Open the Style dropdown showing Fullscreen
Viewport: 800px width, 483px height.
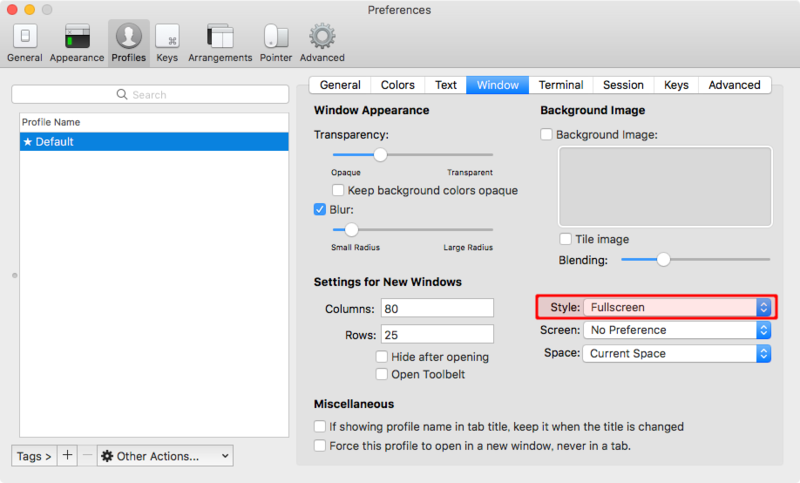point(677,307)
